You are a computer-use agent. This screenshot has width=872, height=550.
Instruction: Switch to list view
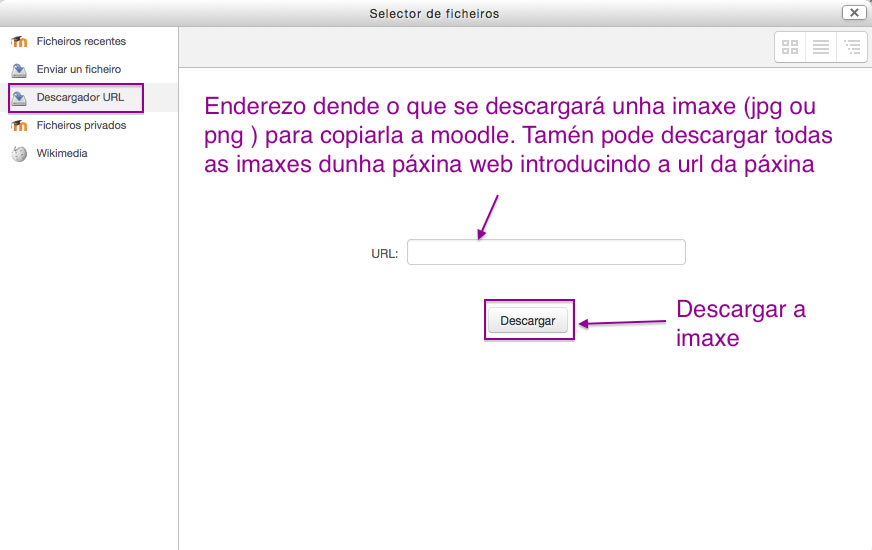821,47
